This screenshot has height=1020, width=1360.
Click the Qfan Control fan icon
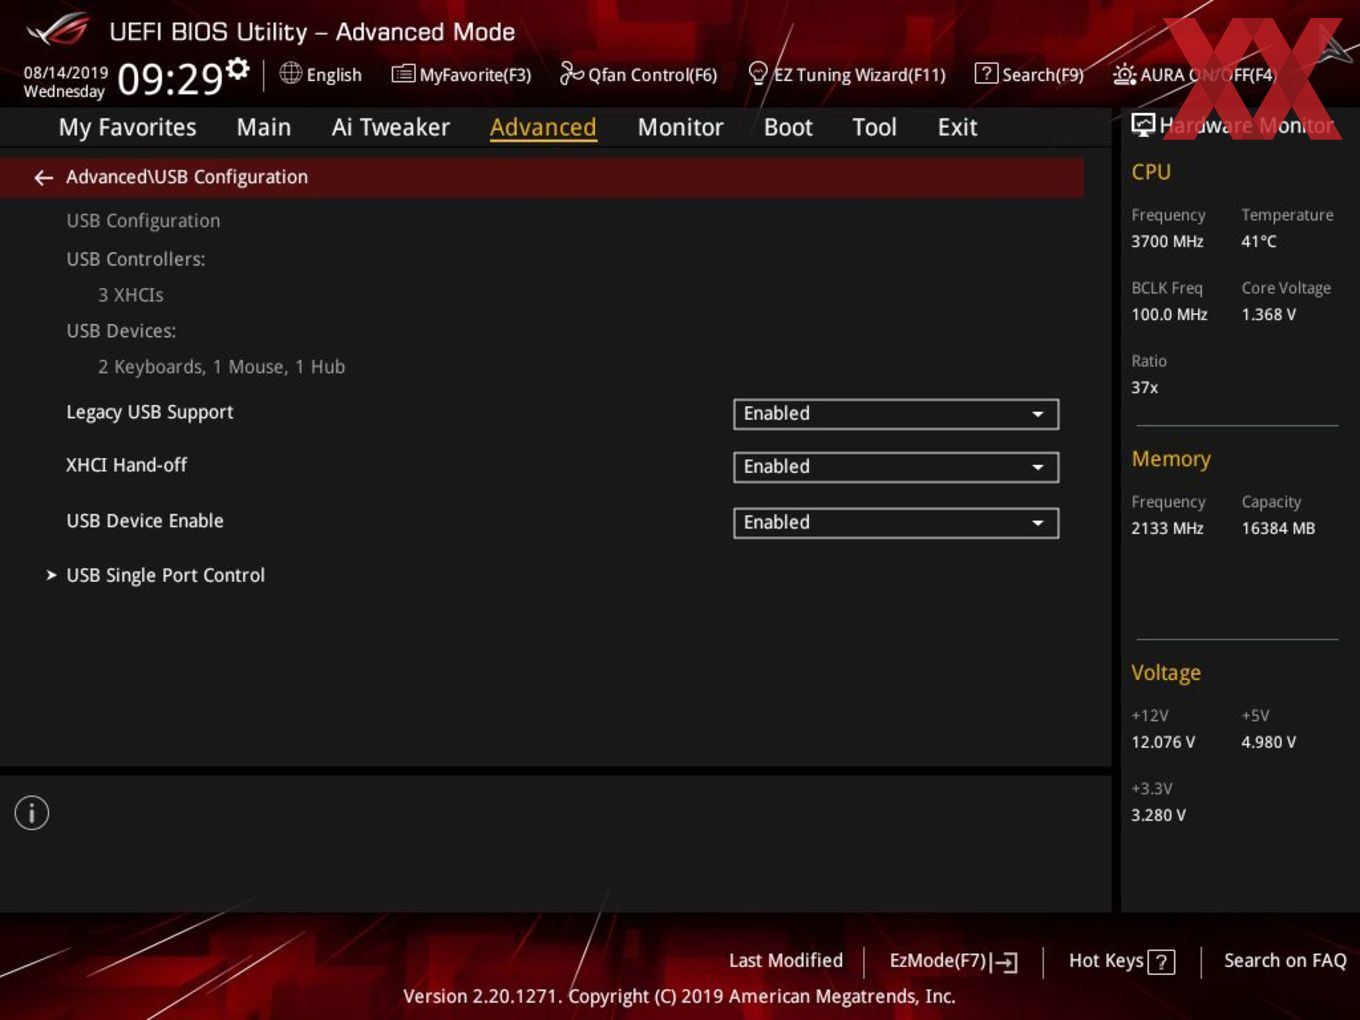click(571, 73)
